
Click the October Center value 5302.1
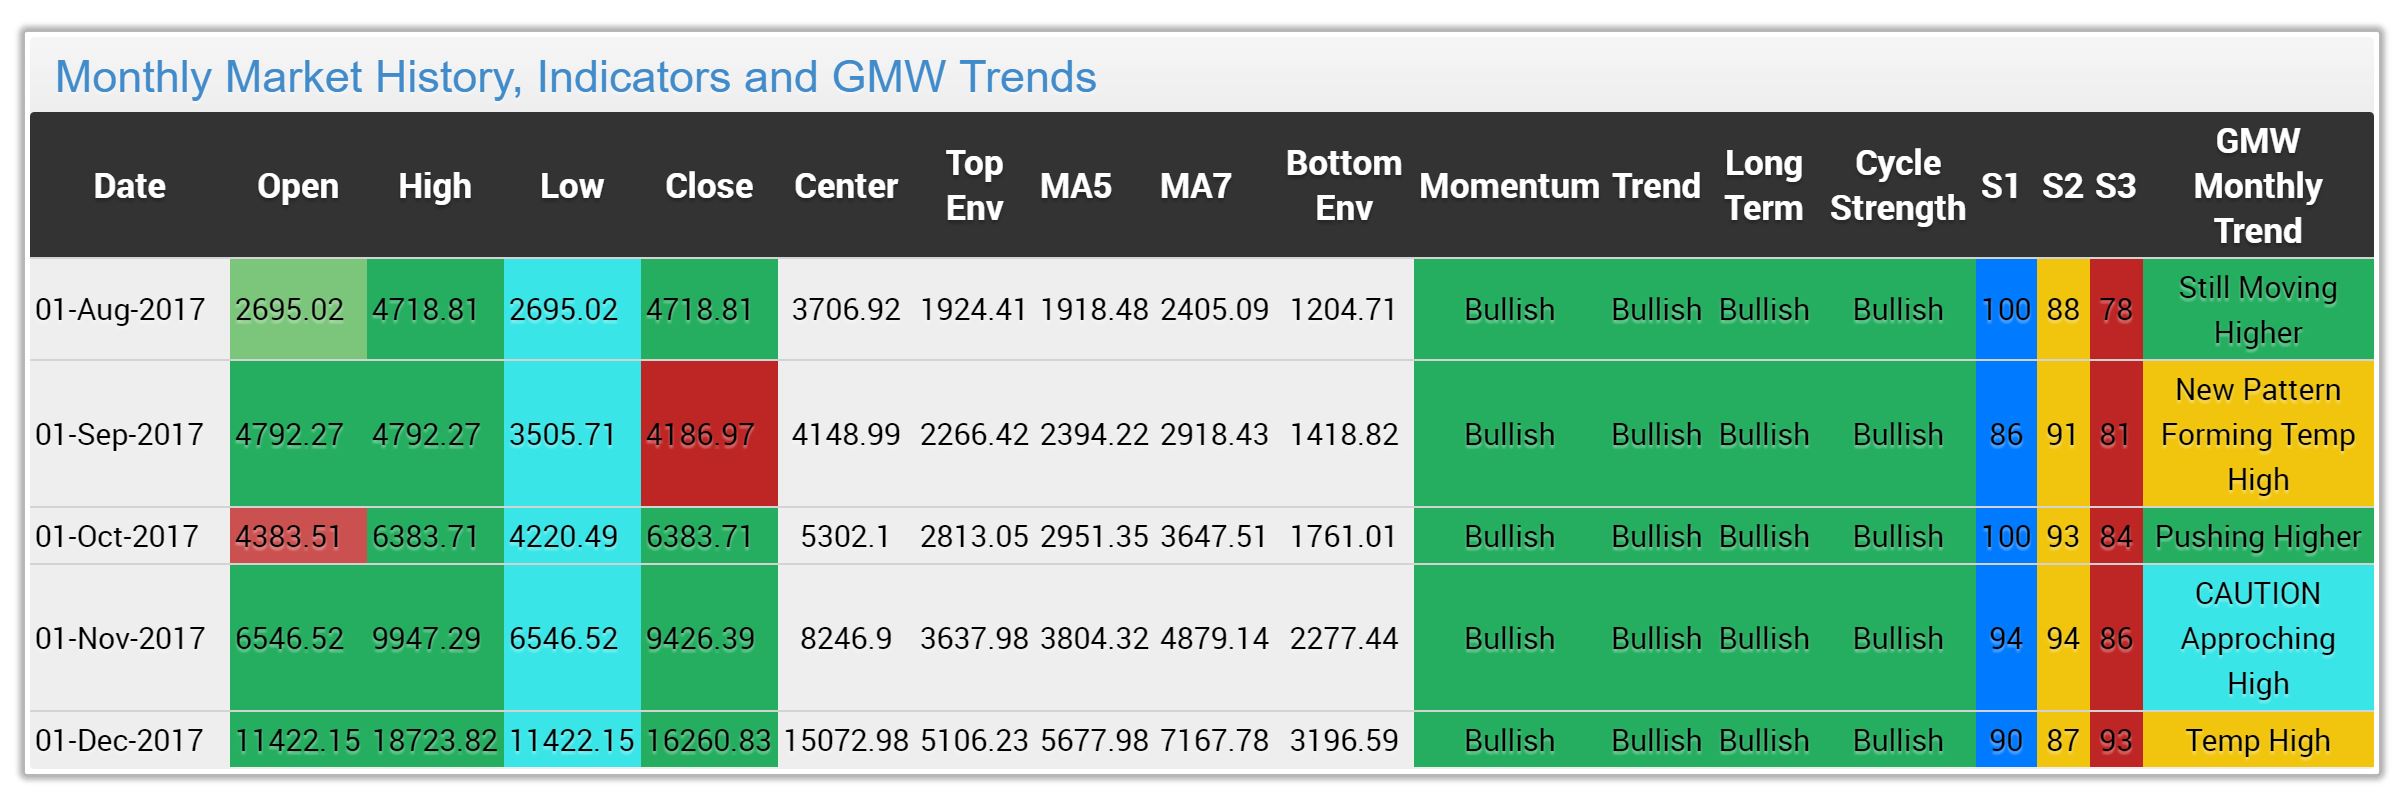coord(846,537)
